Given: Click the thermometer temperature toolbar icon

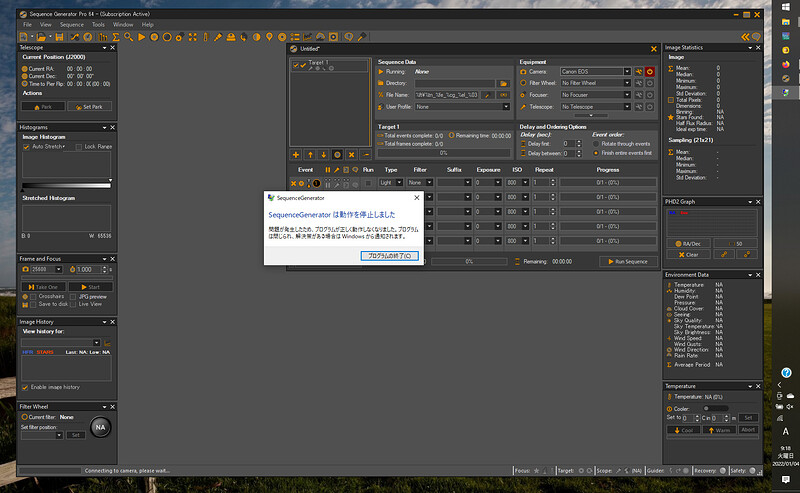Looking at the screenshot, I should click(206, 37).
